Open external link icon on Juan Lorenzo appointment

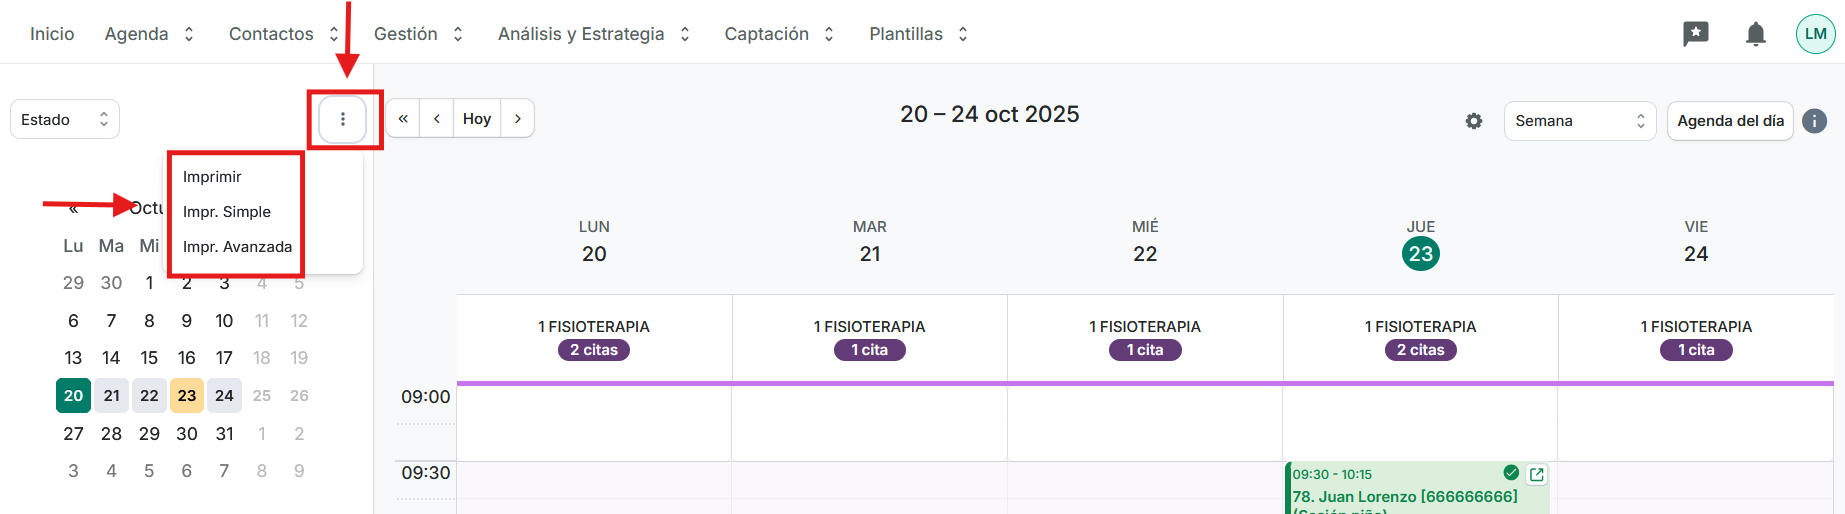[1537, 474]
